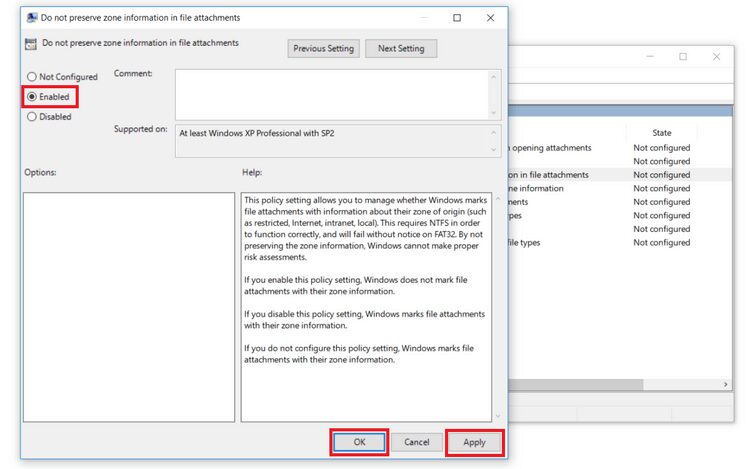Minimize the background Group Policy window
The width and height of the screenshot is (750, 469).
point(650,56)
